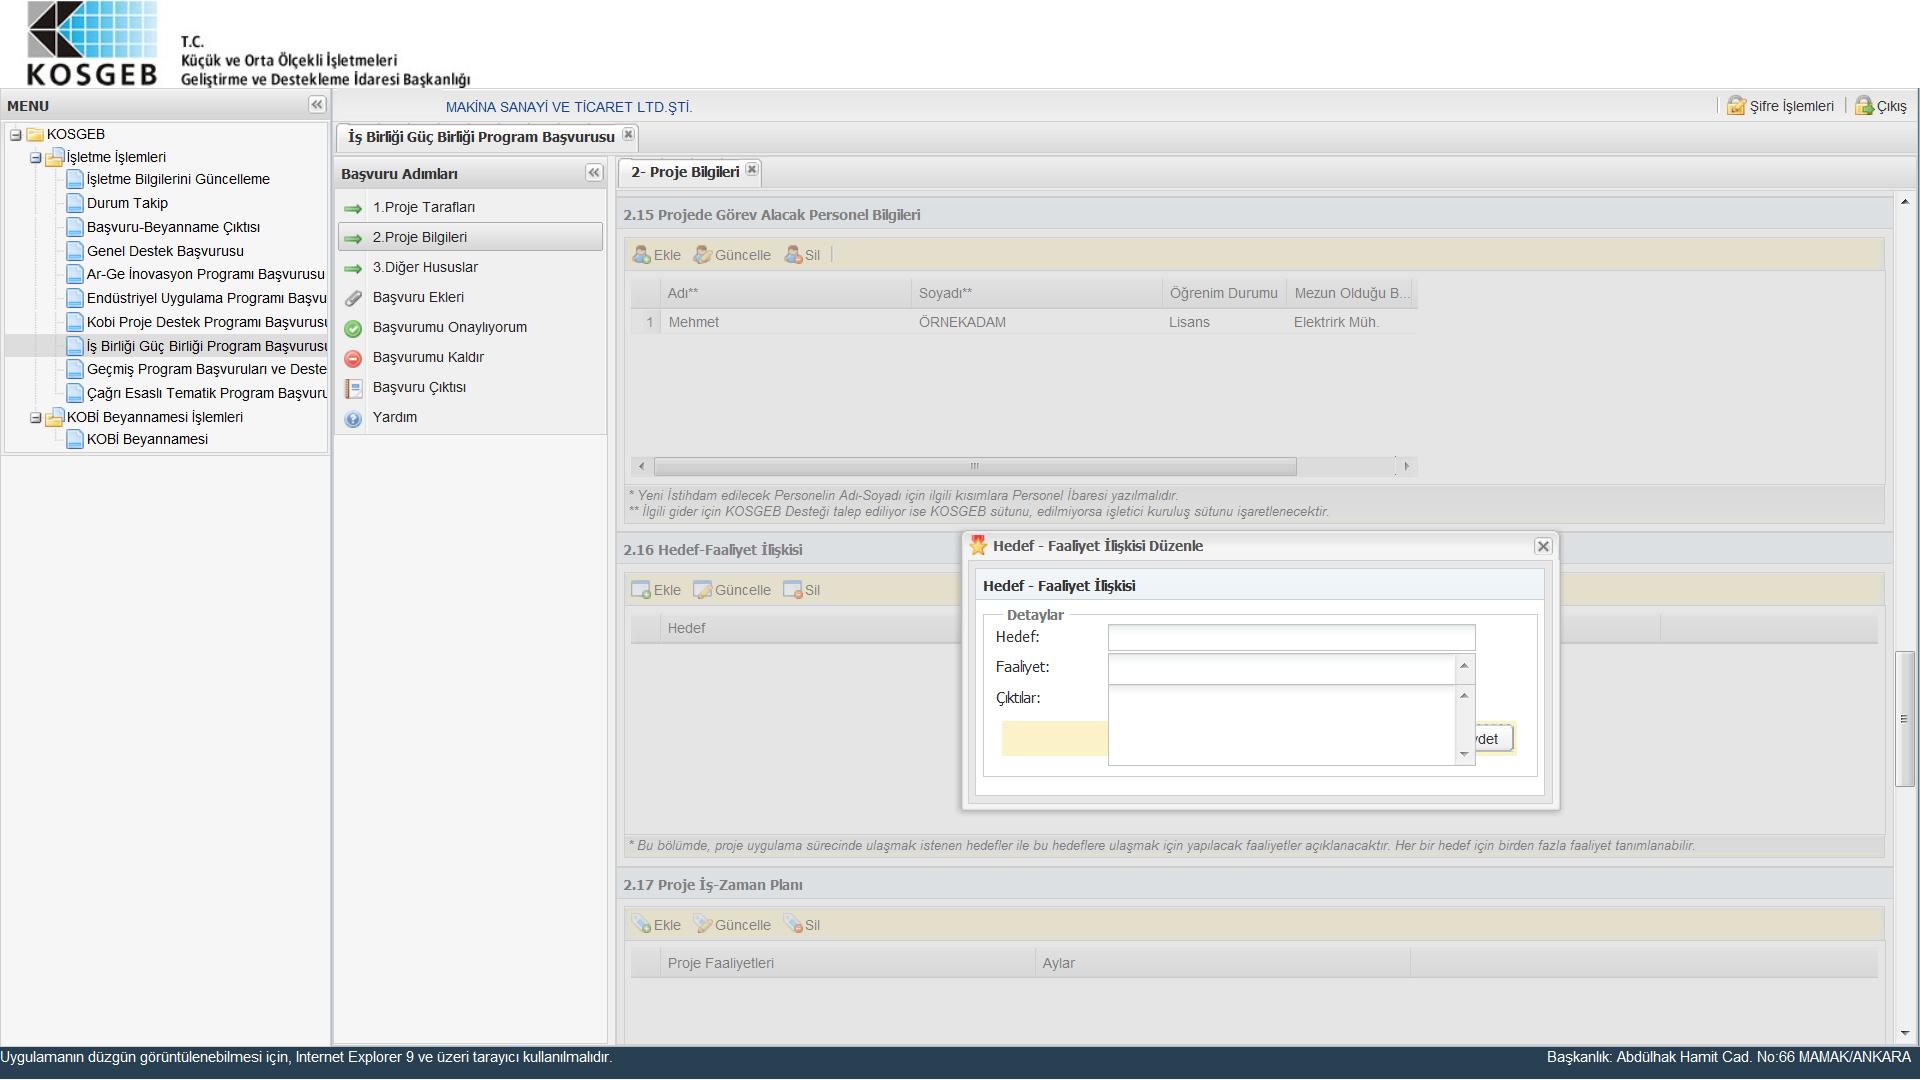Open KOBİ Beyannamesi tree item

coord(147,439)
